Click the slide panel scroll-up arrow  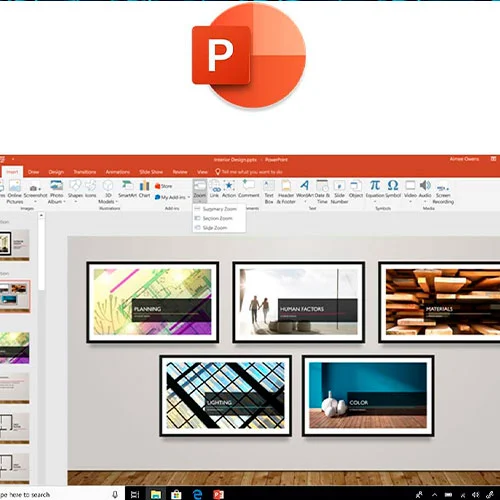[41, 216]
